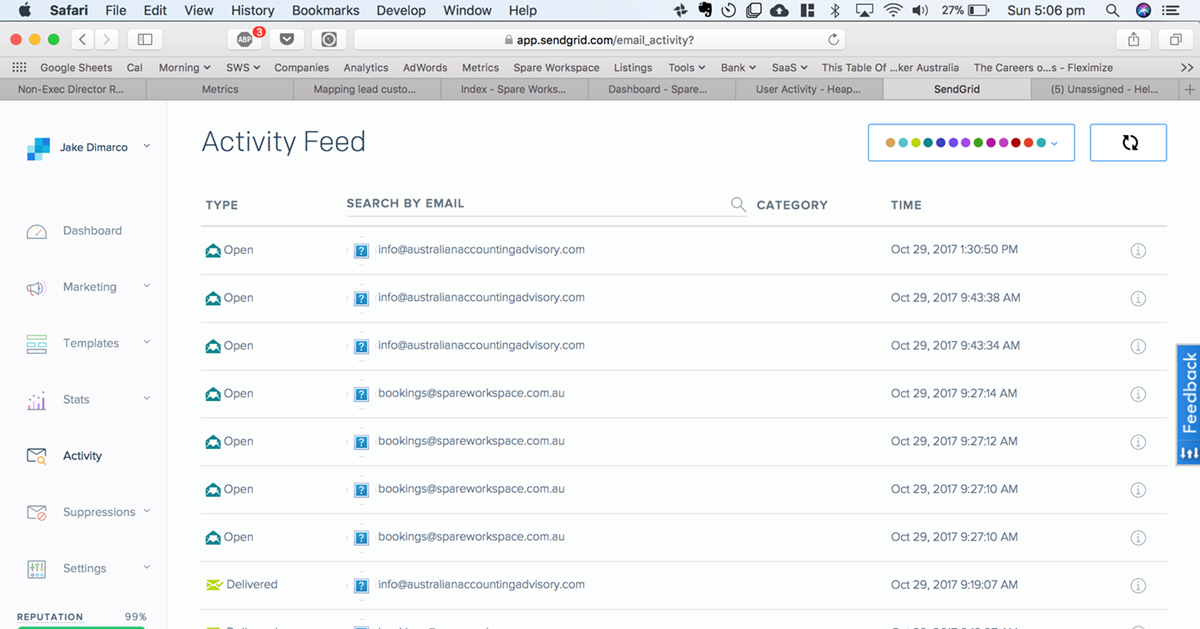Open the colored-dots event type filter dropdown
Image resolution: width=1200 pixels, height=629 pixels.
(x=971, y=143)
